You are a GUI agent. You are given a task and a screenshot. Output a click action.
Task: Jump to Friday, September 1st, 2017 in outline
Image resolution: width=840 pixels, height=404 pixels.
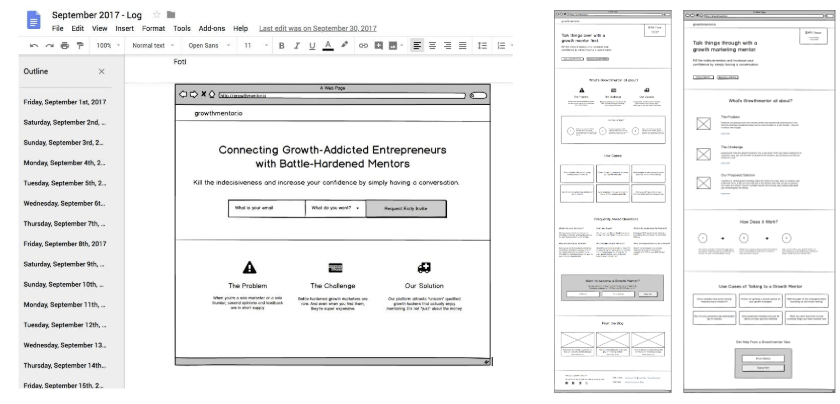pos(65,102)
